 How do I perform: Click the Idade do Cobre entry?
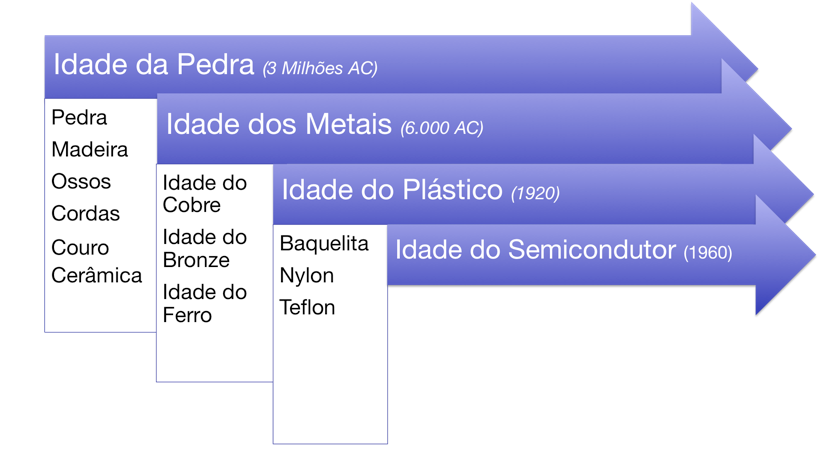click(205, 194)
